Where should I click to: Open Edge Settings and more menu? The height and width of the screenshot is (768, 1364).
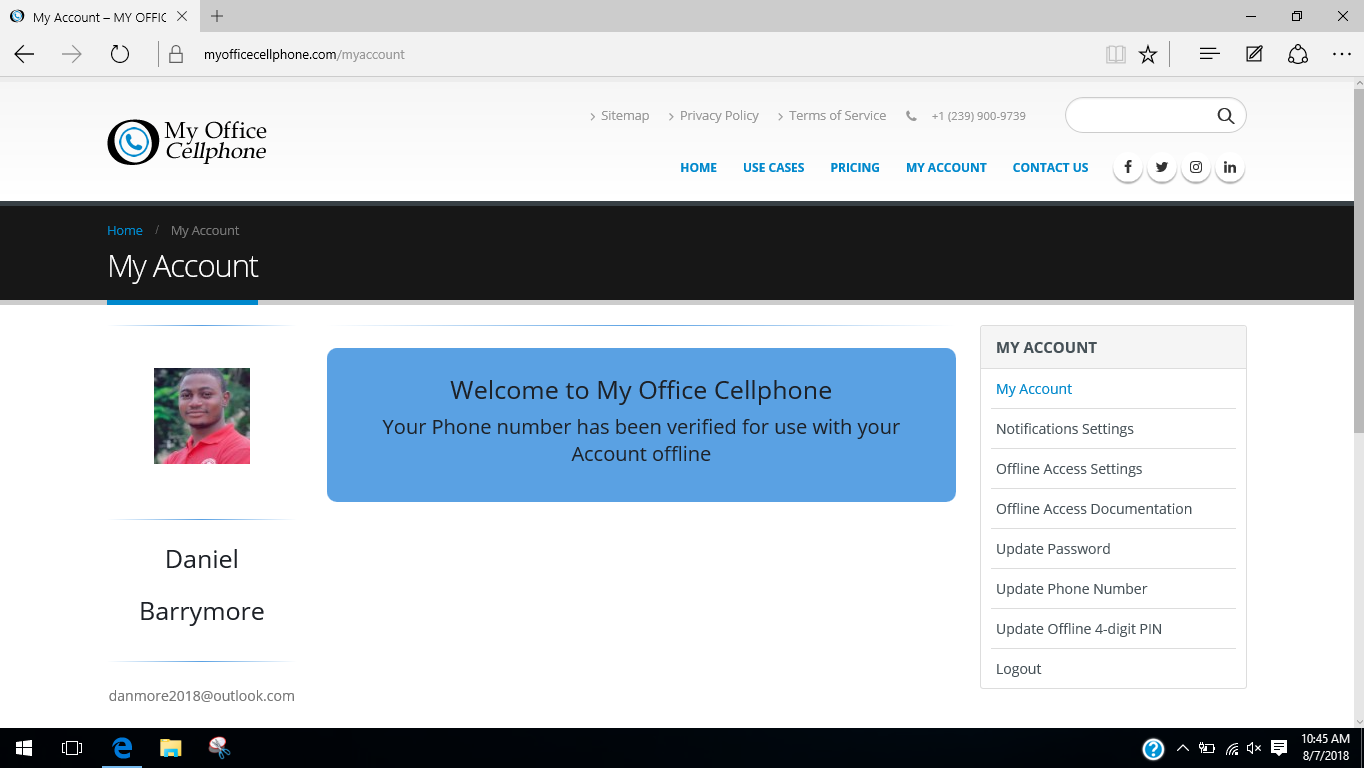(1342, 54)
